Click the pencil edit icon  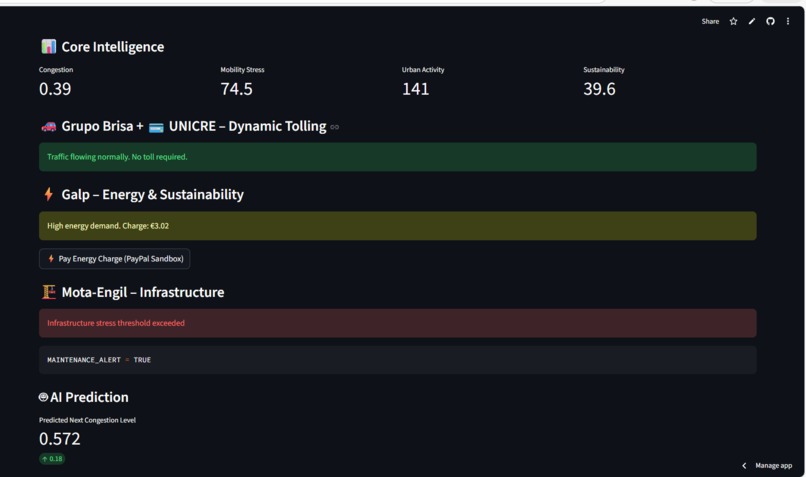click(x=752, y=22)
